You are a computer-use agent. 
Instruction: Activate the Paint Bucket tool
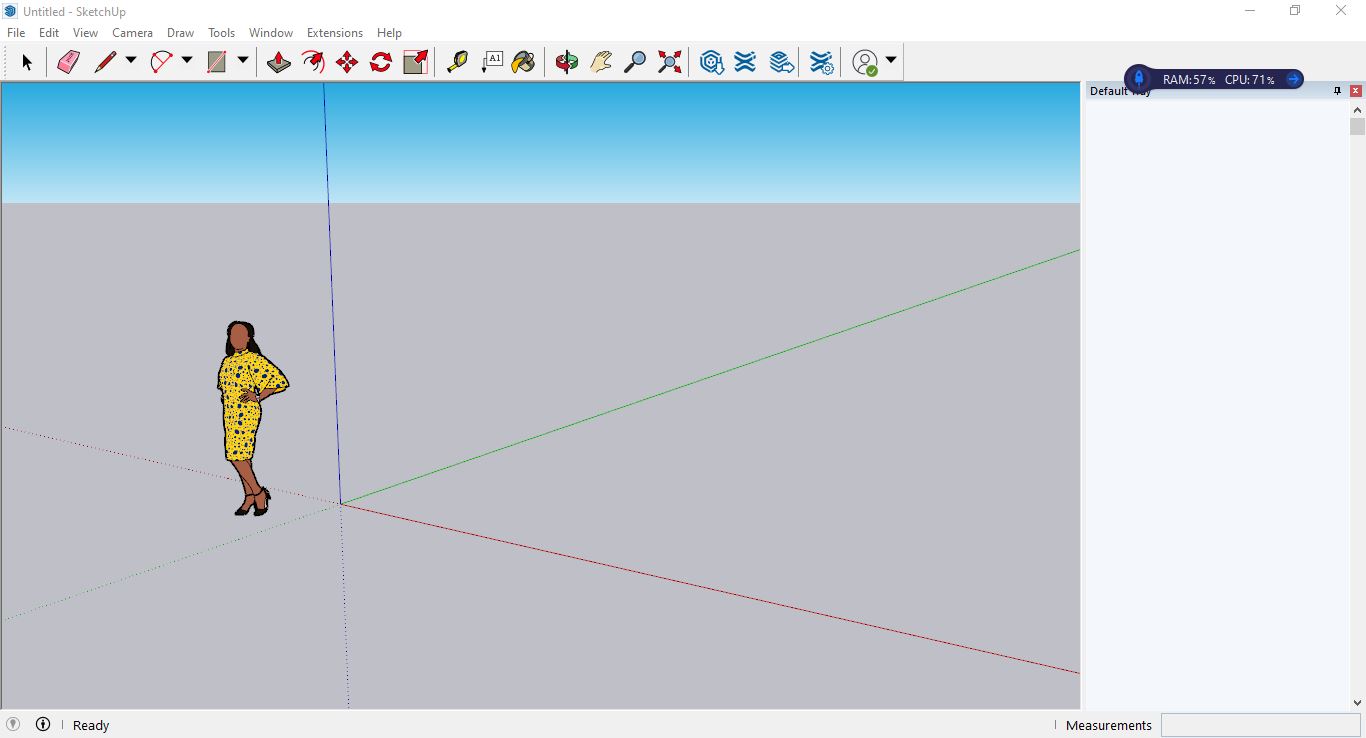point(523,62)
